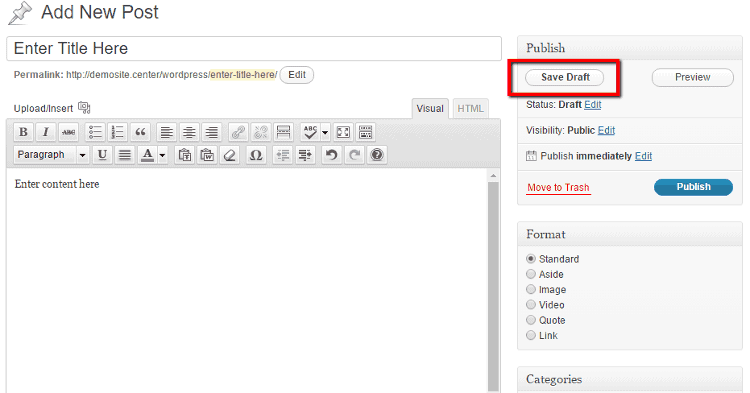This screenshot has height=393, width=750.
Task: Click the scrollbar up arrow
Action: [493, 176]
